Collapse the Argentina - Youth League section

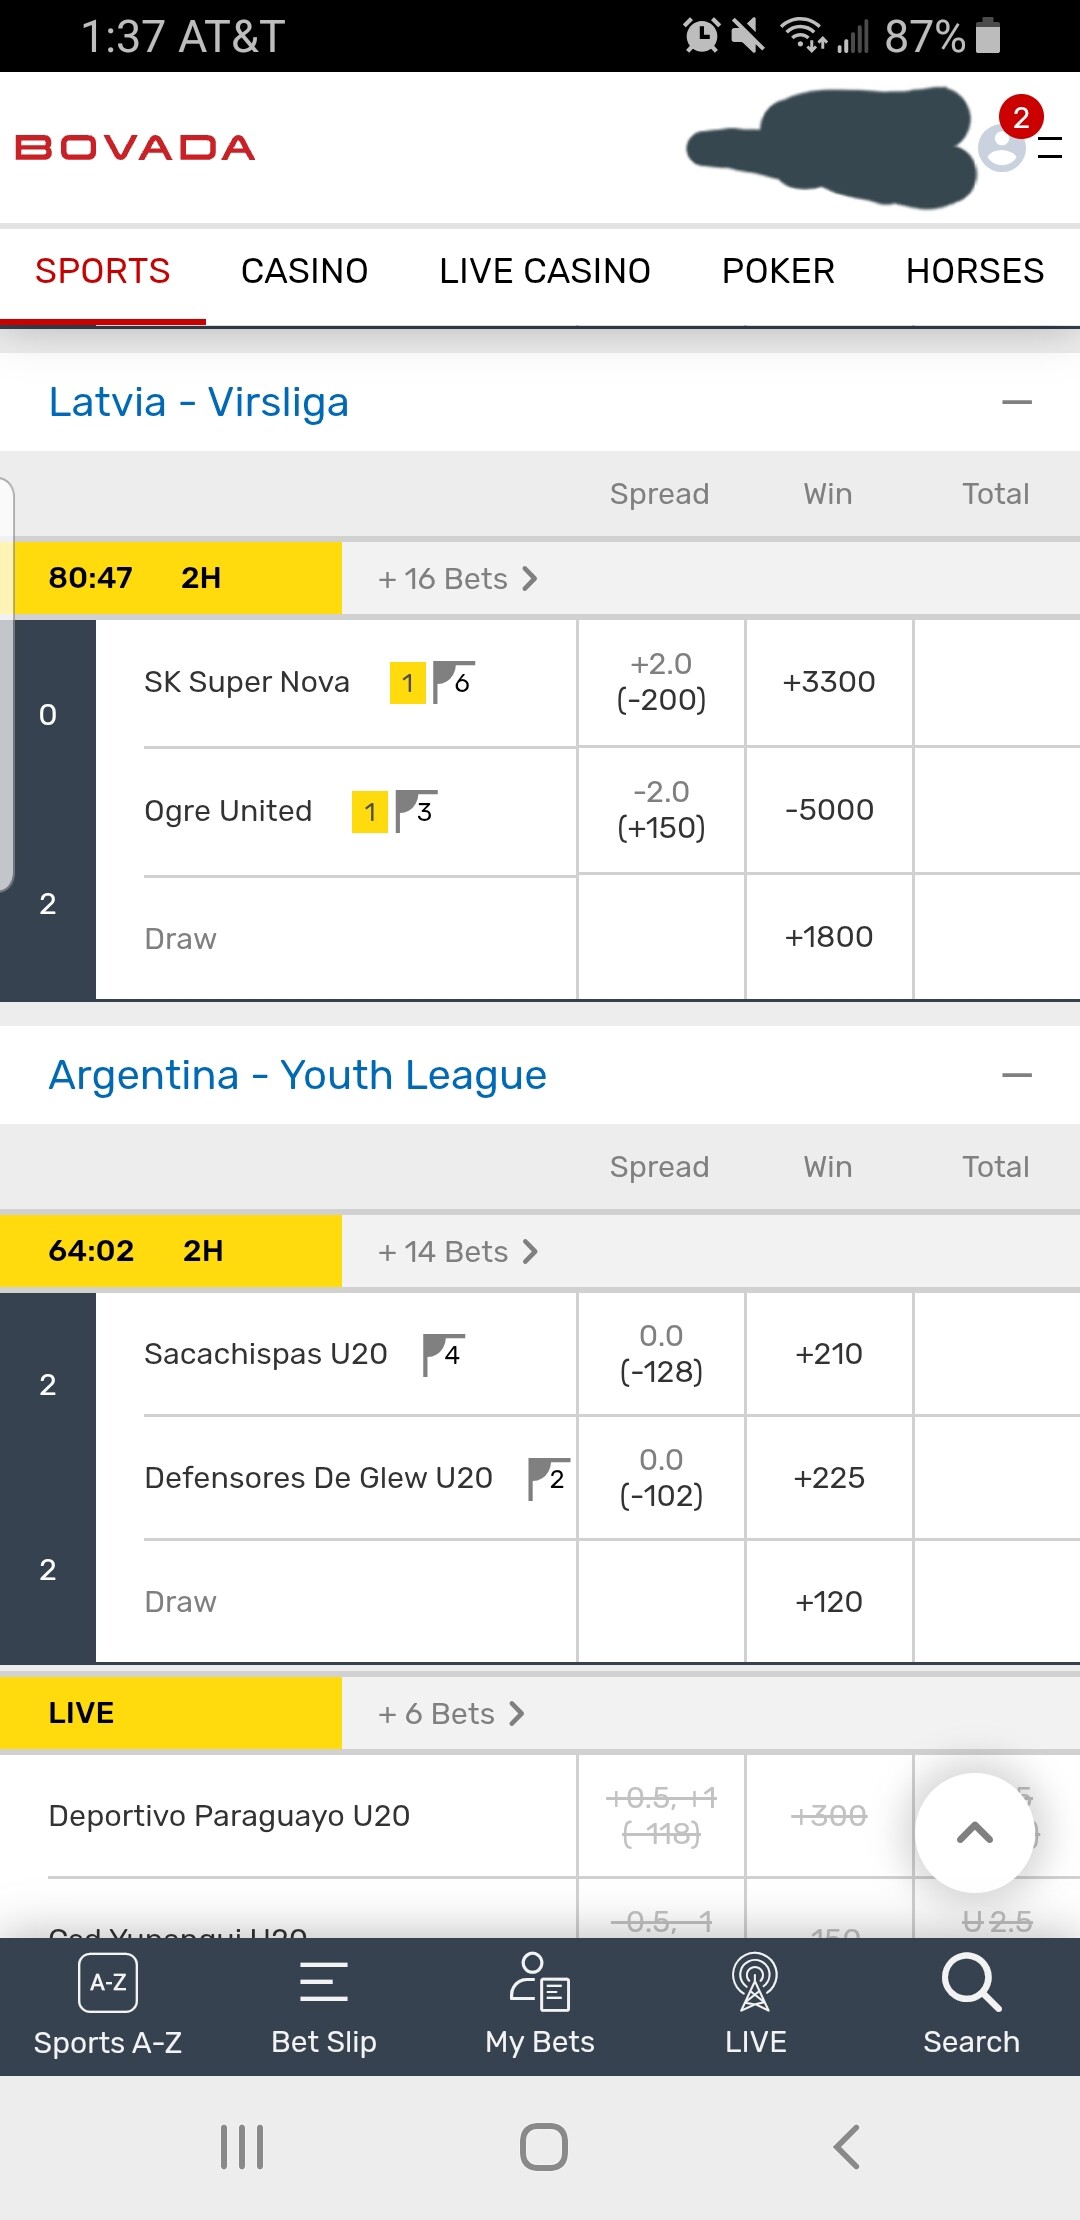[1016, 1075]
